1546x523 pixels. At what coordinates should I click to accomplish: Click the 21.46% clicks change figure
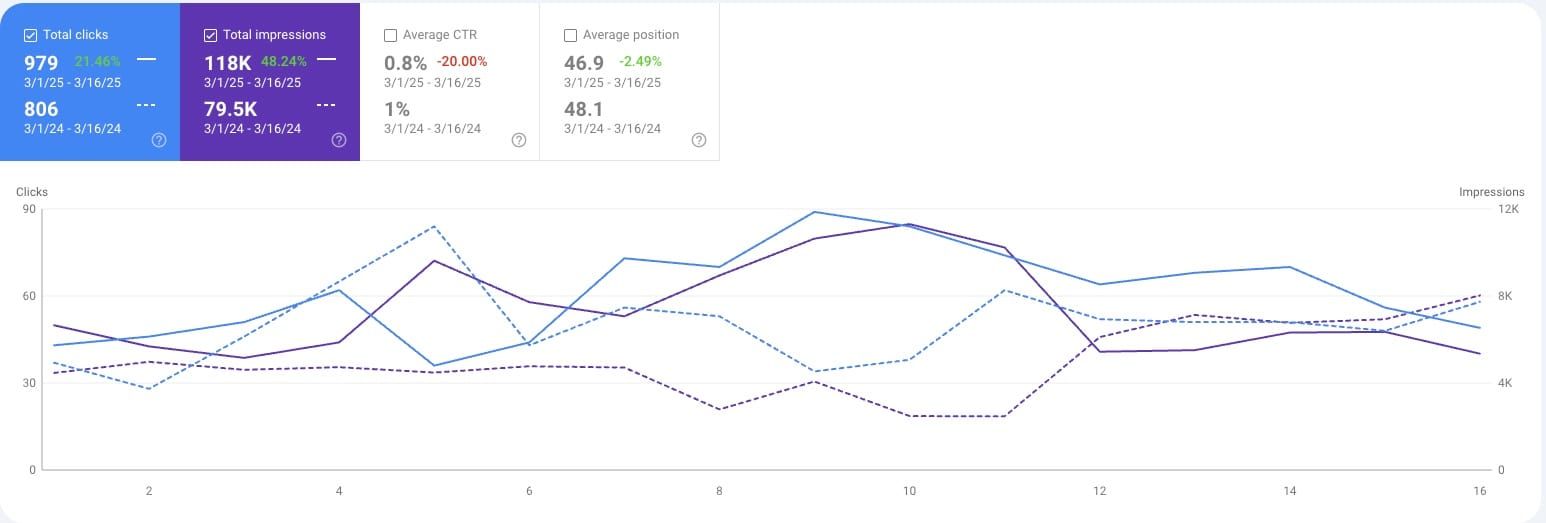coord(97,61)
